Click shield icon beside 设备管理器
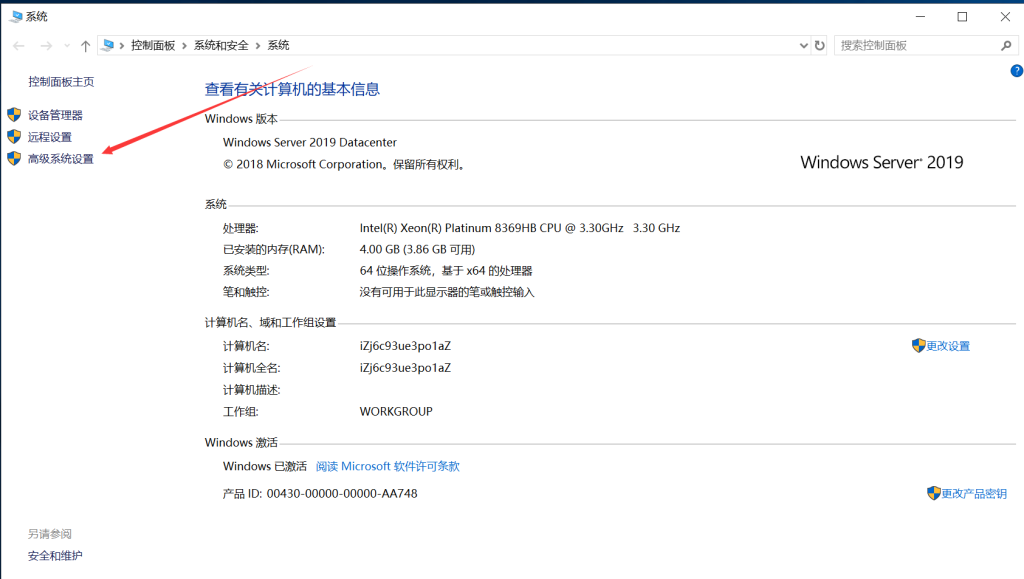Image resolution: width=1024 pixels, height=579 pixels. pyautogui.click(x=14, y=115)
